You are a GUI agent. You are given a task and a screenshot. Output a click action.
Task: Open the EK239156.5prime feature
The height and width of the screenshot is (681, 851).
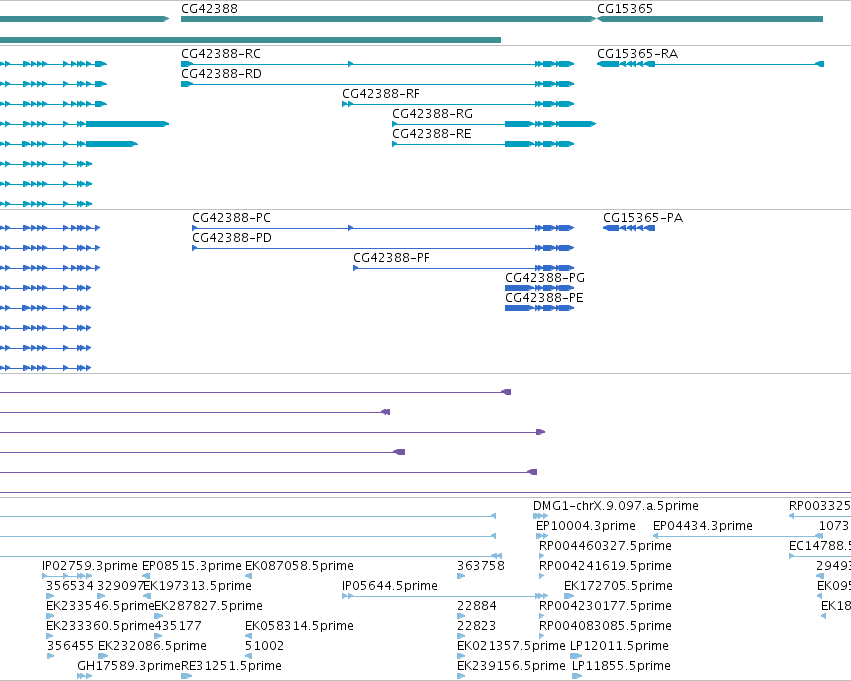[x=511, y=666]
